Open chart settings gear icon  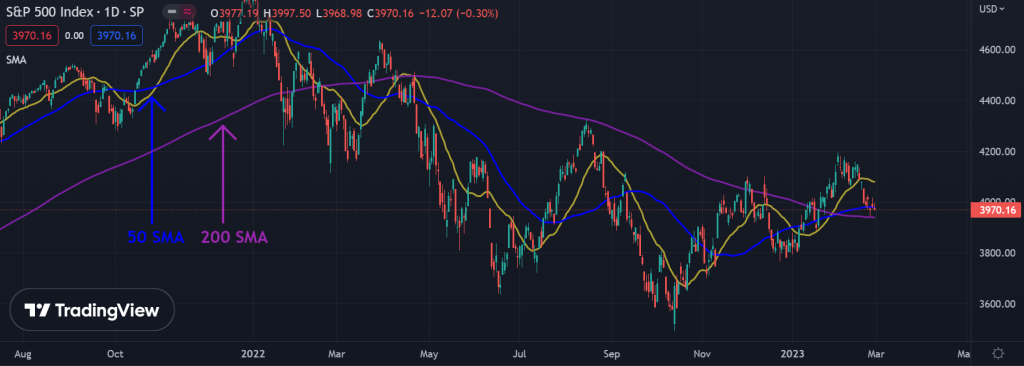point(997,354)
